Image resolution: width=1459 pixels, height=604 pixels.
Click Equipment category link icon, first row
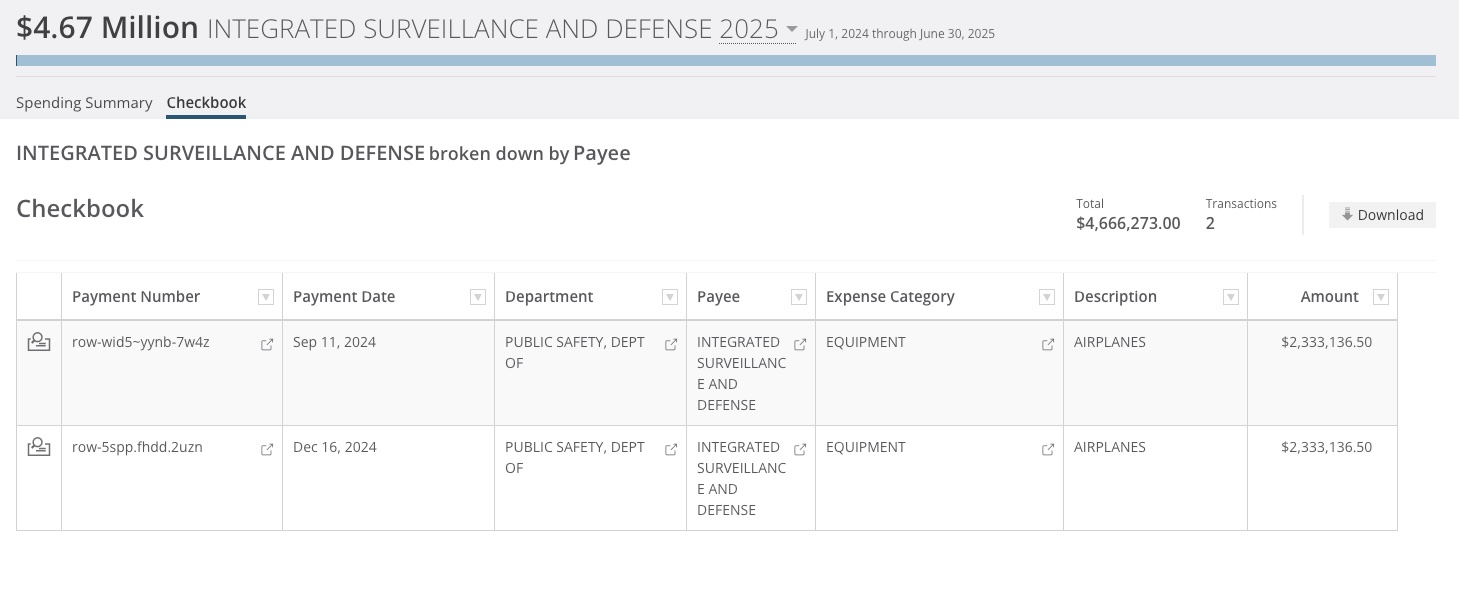[x=1048, y=344]
